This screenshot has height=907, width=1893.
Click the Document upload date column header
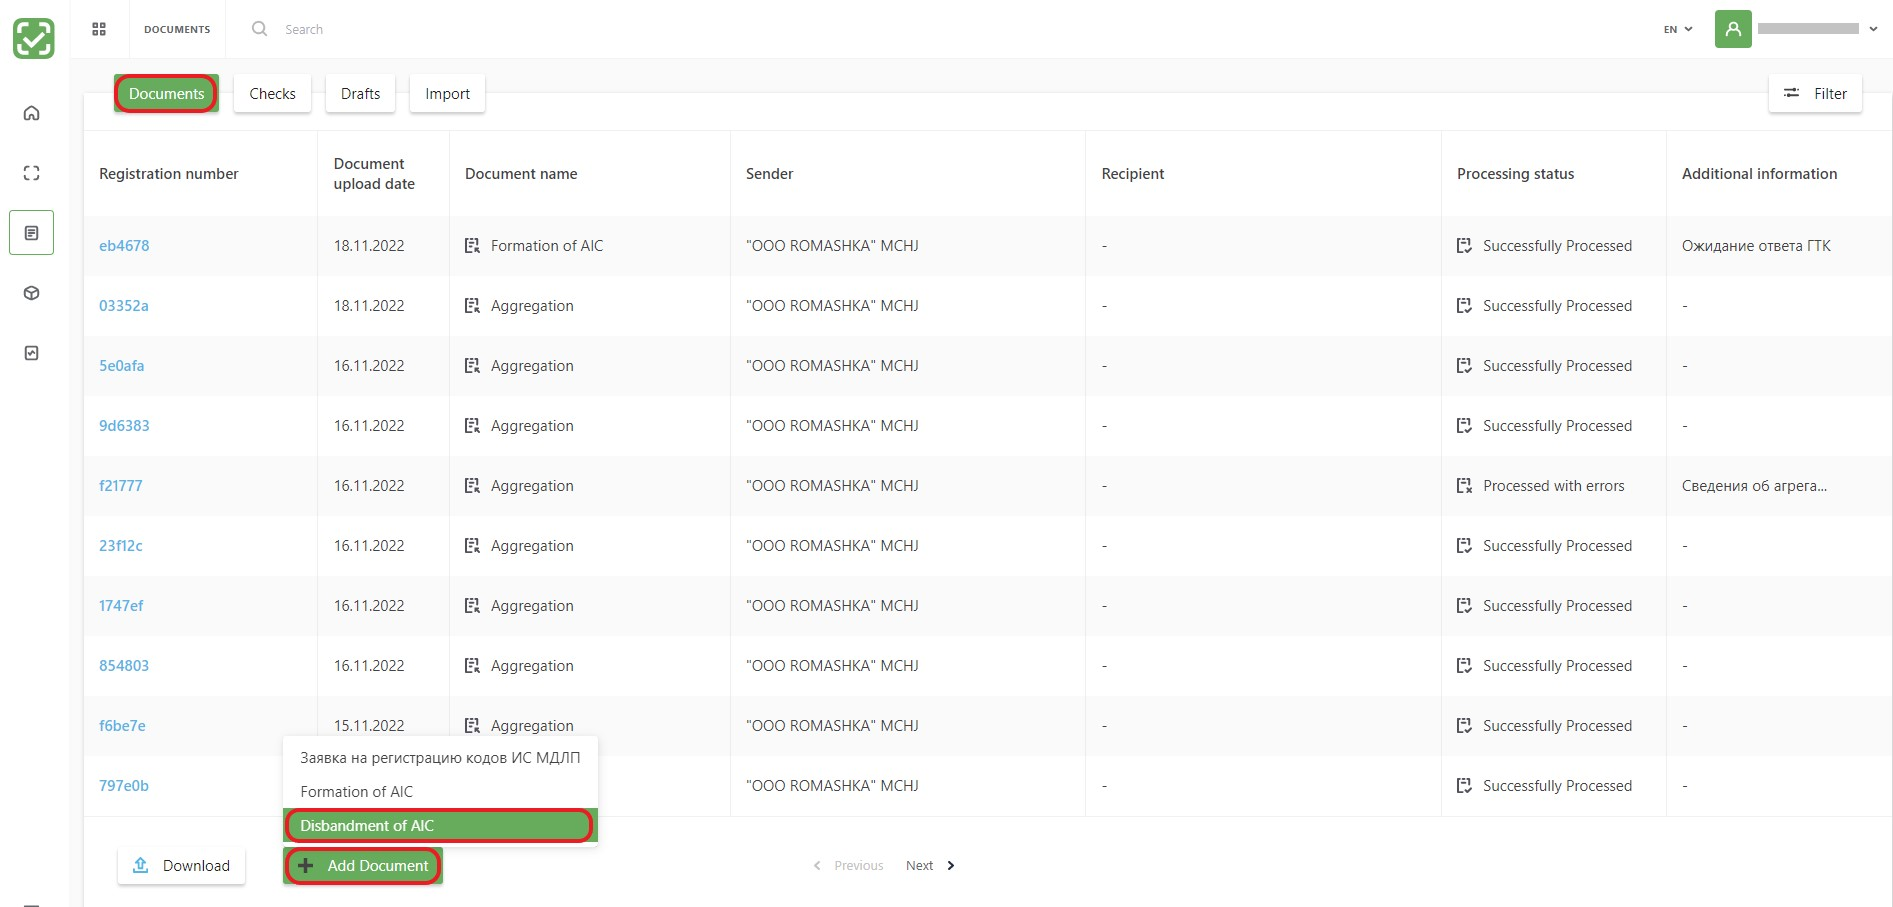374,174
